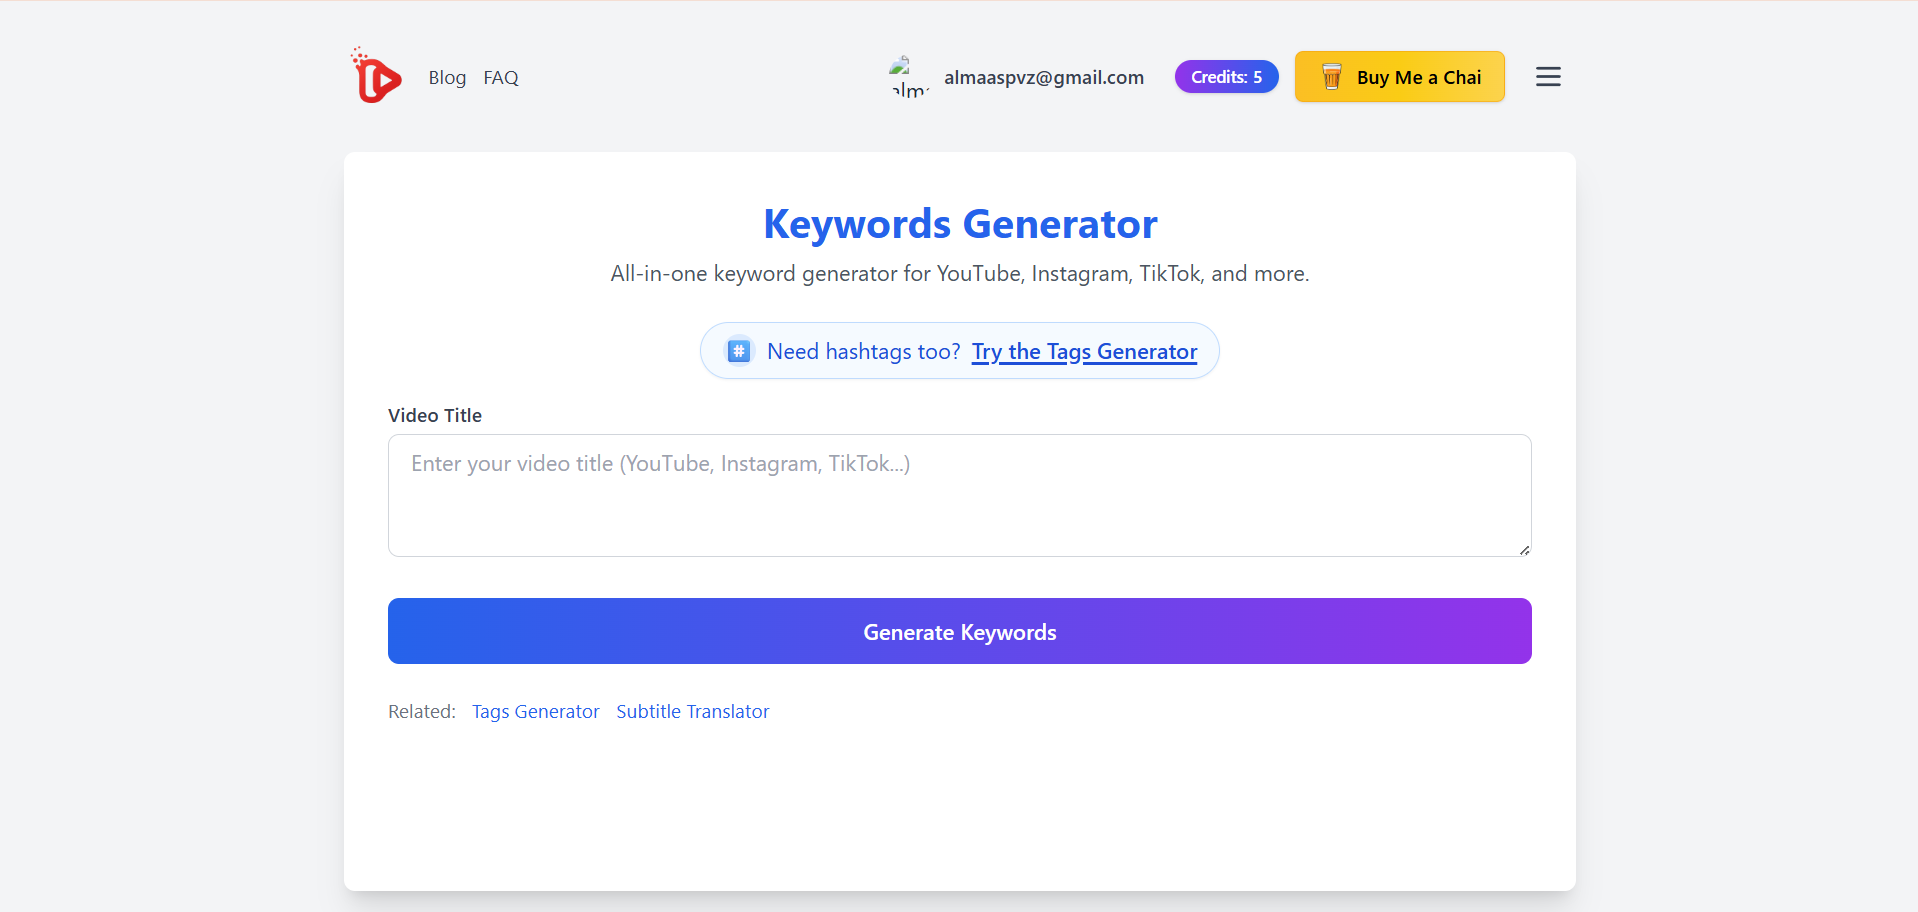Click the chai cup icon
The image size is (1918, 912).
1331,77
